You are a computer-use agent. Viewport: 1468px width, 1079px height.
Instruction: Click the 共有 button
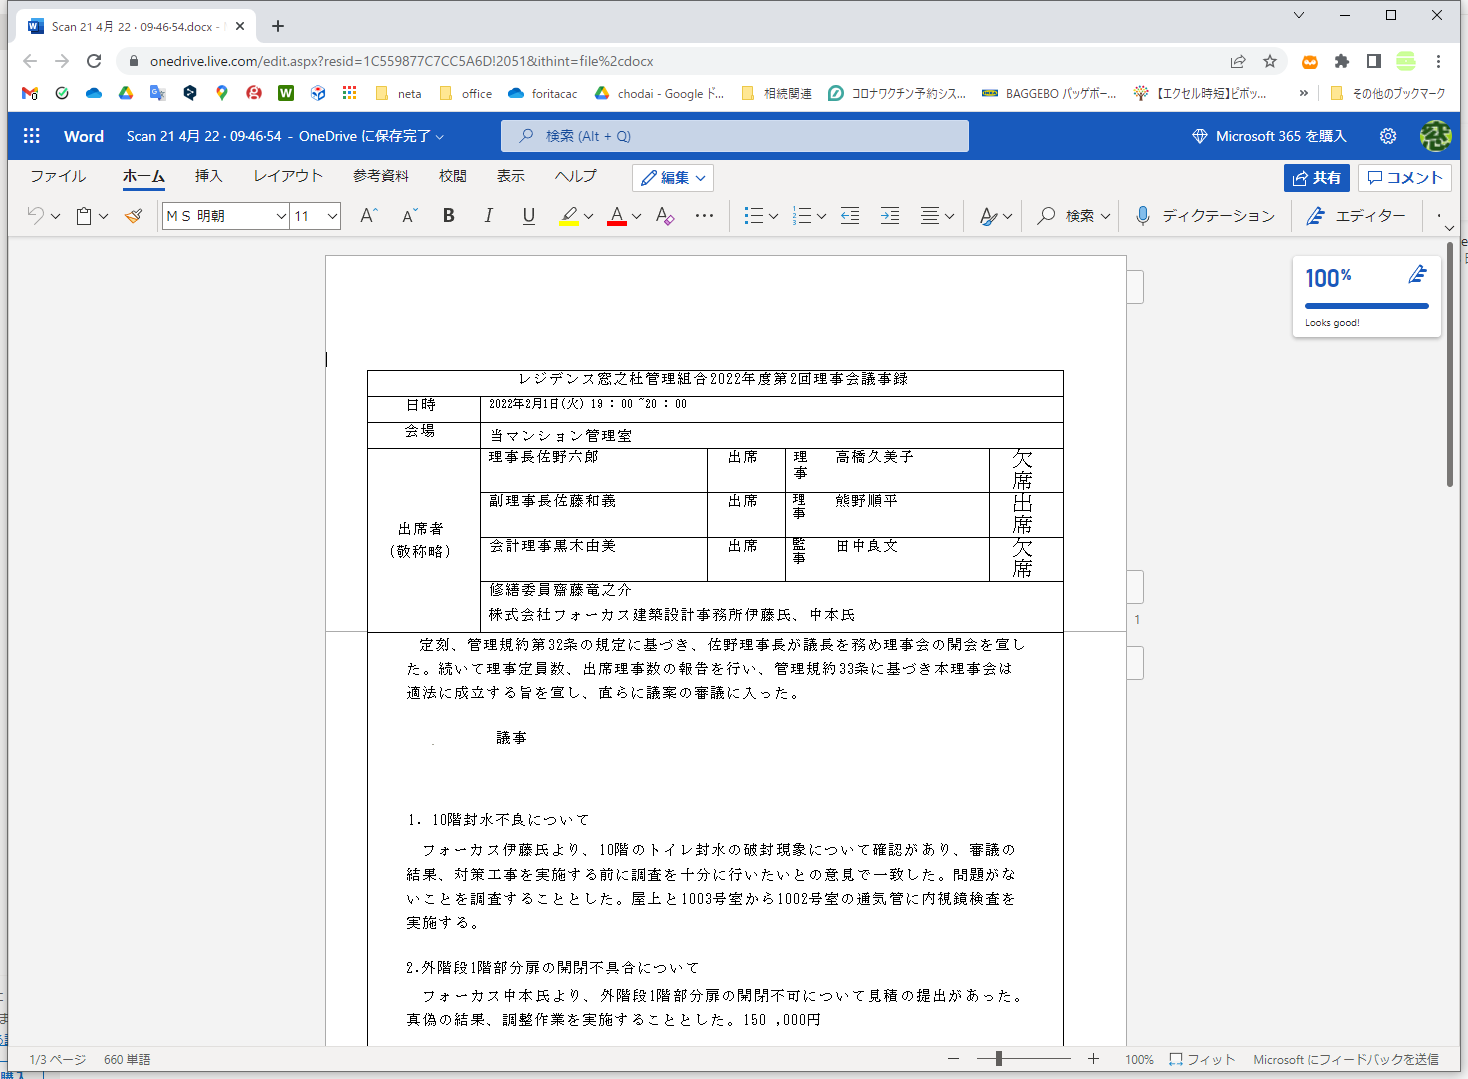pos(1316,177)
